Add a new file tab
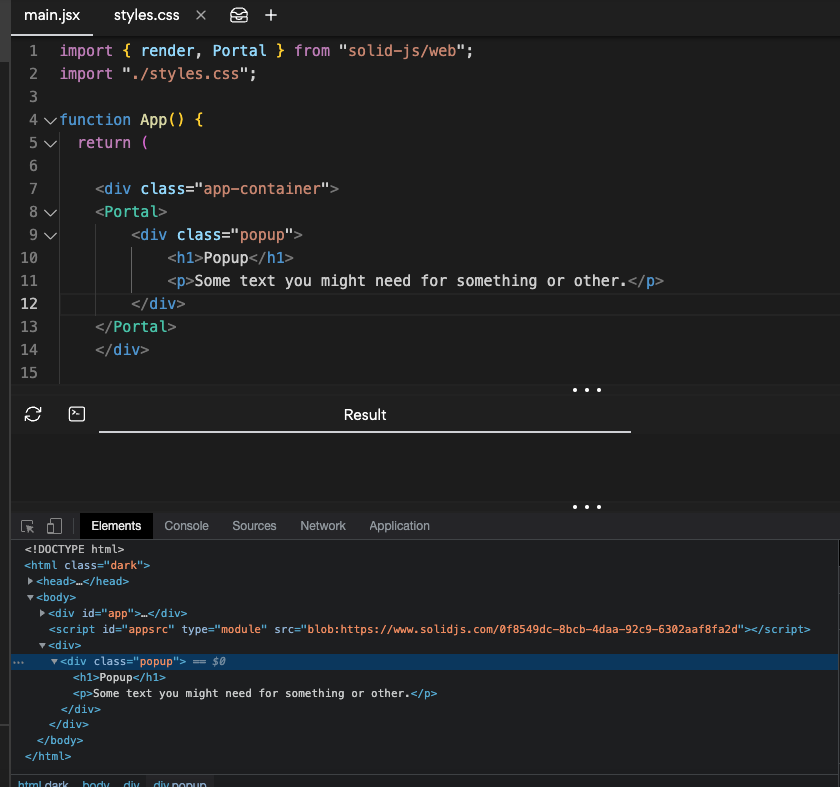 [271, 16]
